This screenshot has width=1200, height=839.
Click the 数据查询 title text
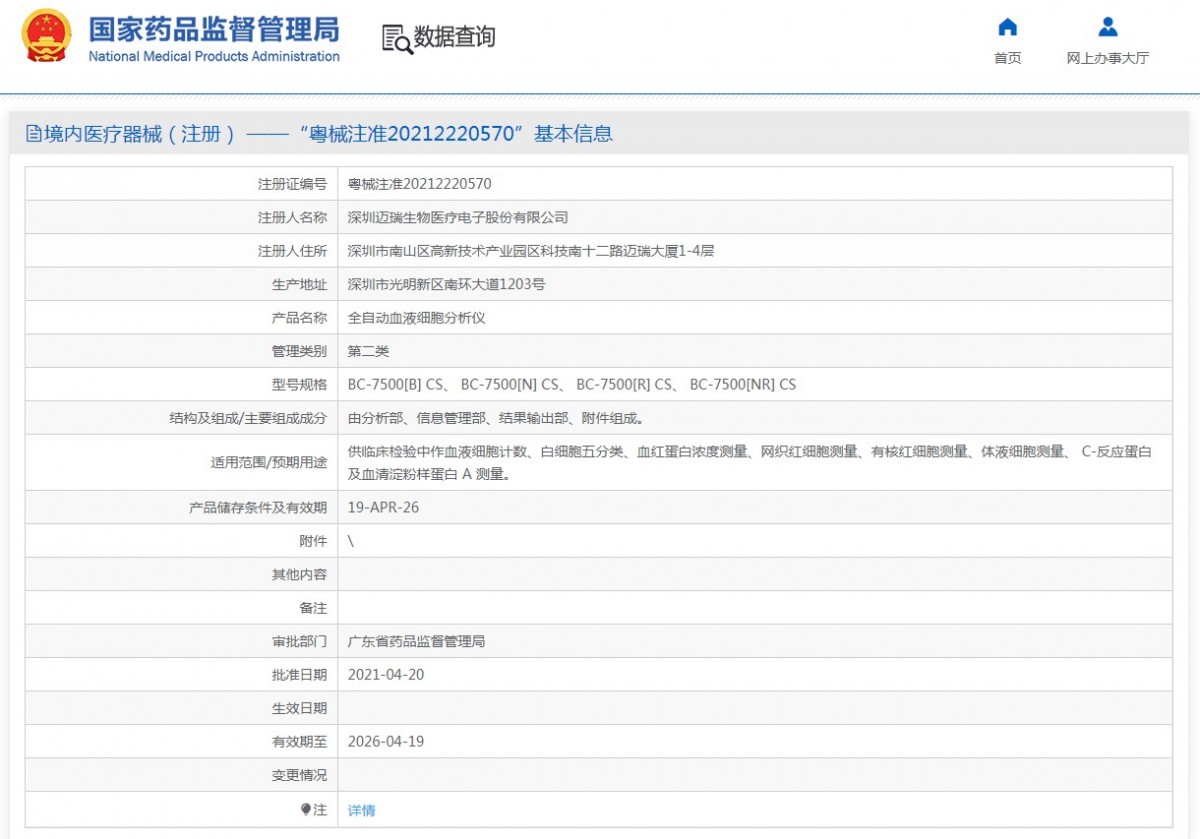(x=455, y=38)
